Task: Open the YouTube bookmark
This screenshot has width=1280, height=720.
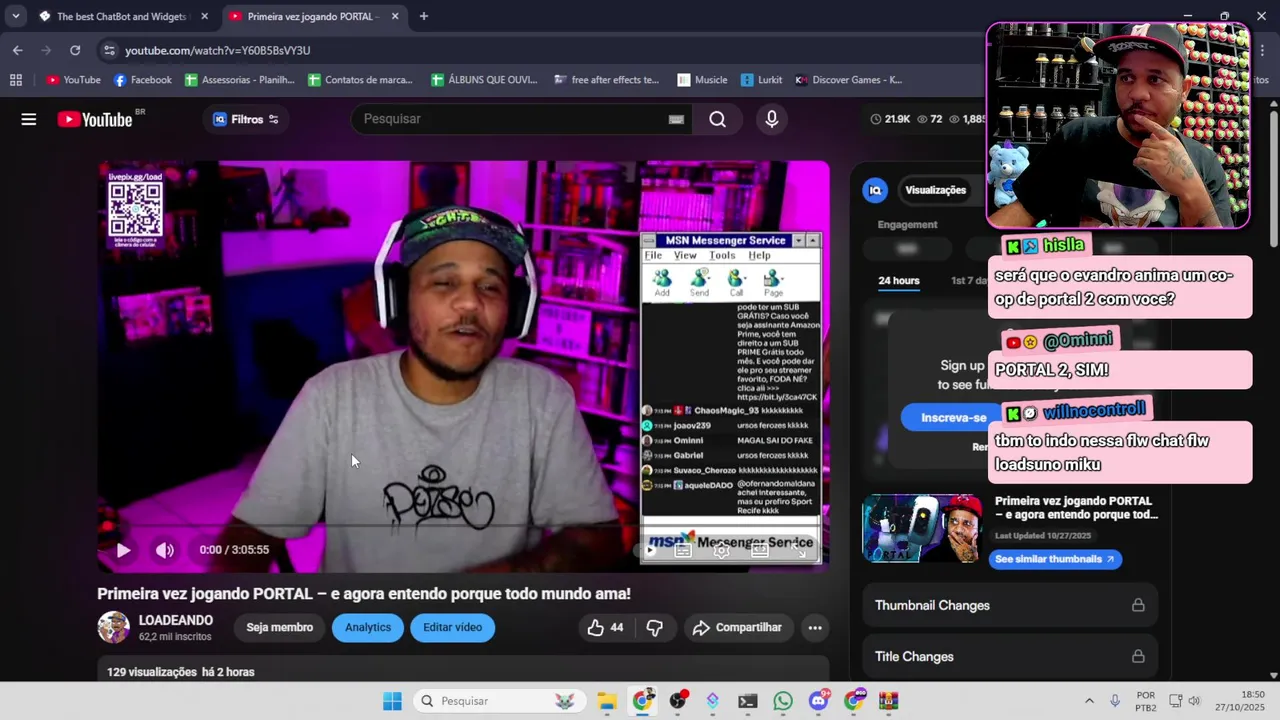Action: 73,80
